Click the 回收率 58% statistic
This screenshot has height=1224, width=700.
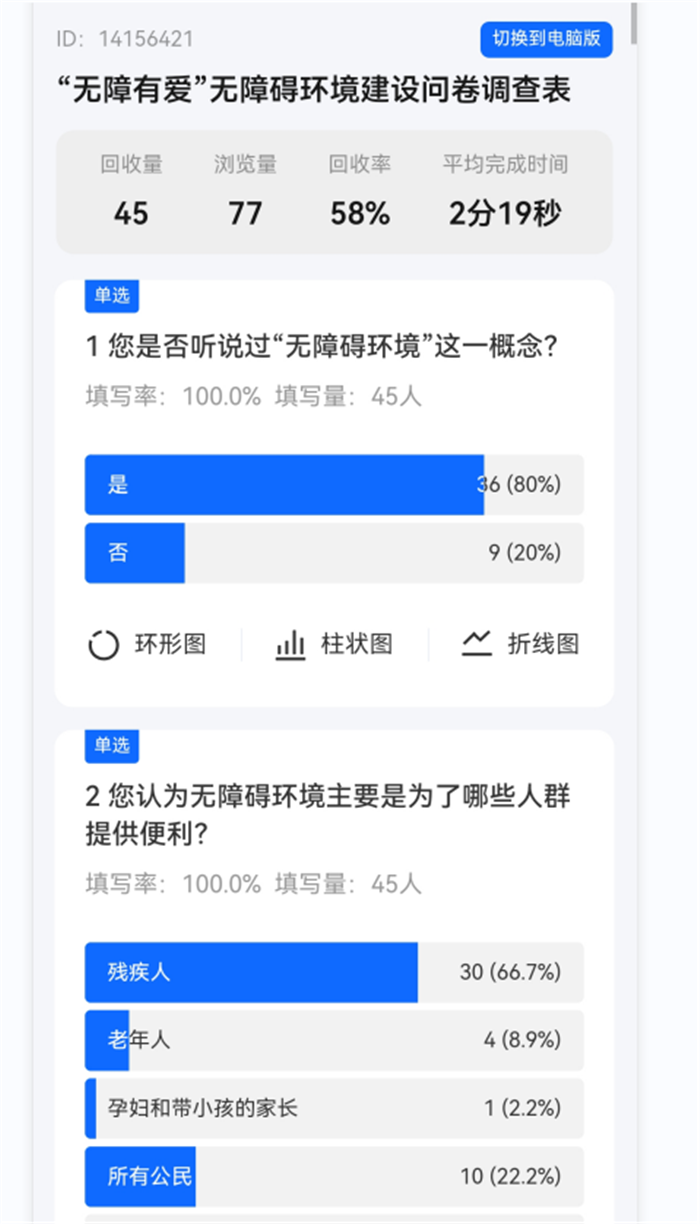(360, 190)
